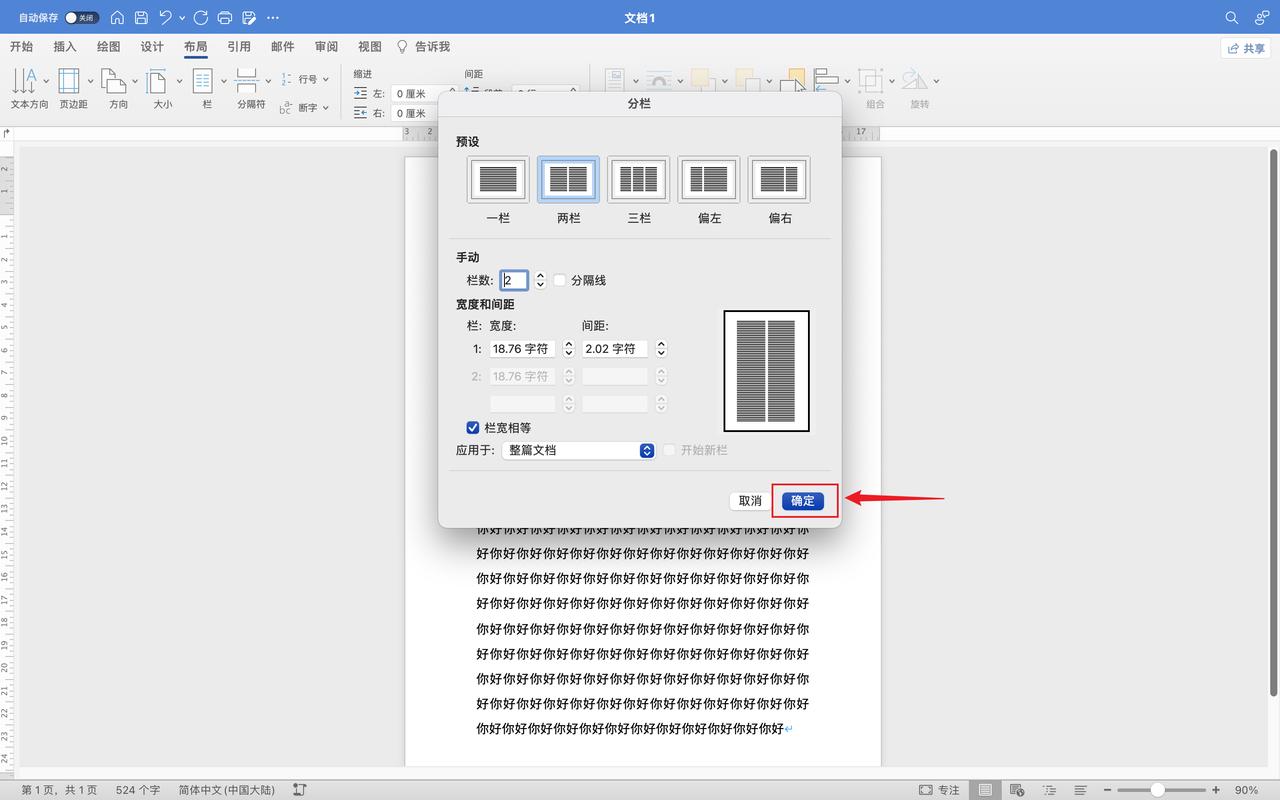Choose the Left-biased (偏左) preset

coord(709,180)
